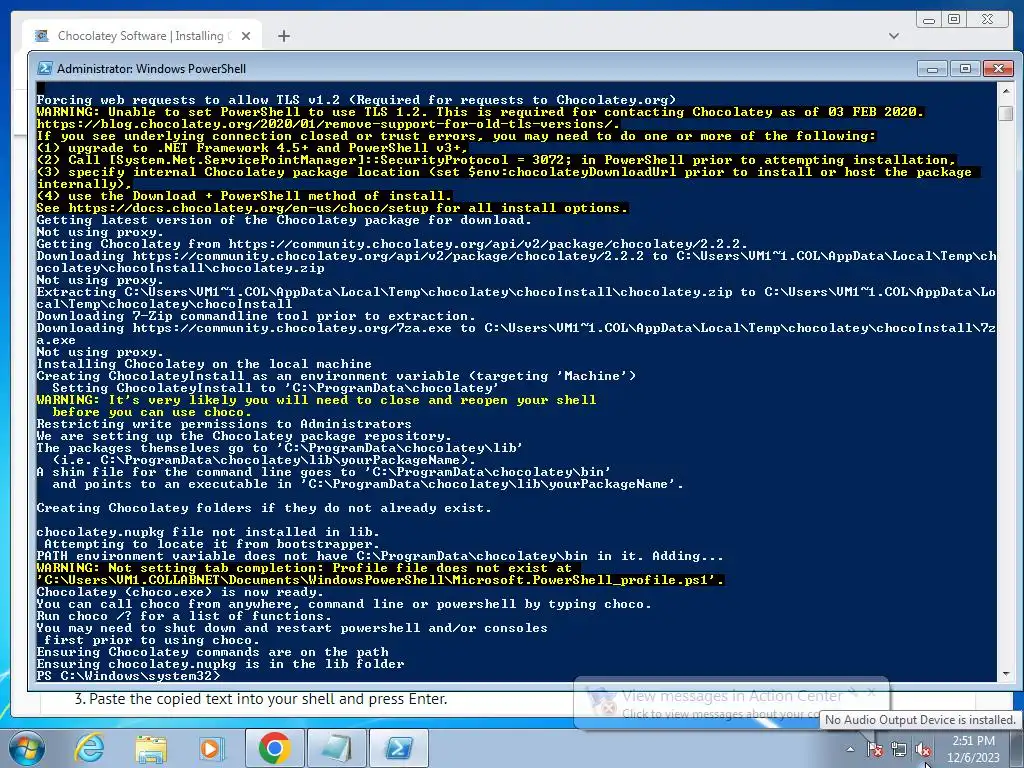Show hidden tray icons arrow
The image size is (1024, 768).
point(850,750)
